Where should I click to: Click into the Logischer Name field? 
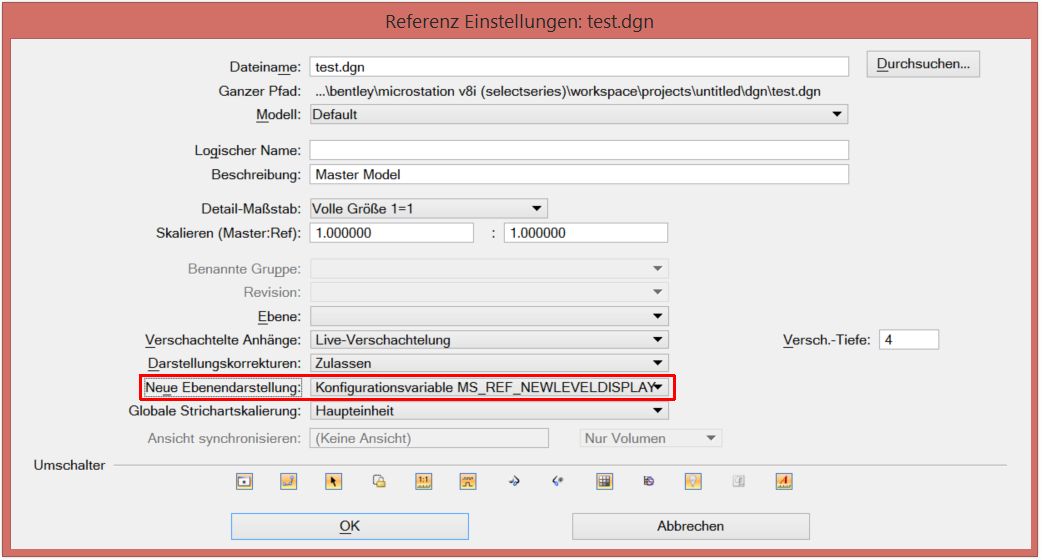[x=579, y=150]
